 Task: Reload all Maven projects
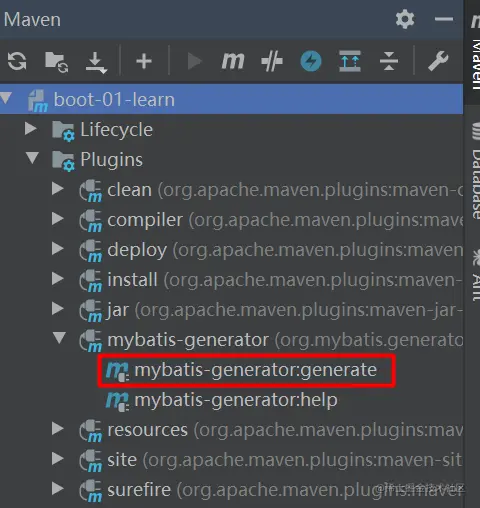(17, 61)
